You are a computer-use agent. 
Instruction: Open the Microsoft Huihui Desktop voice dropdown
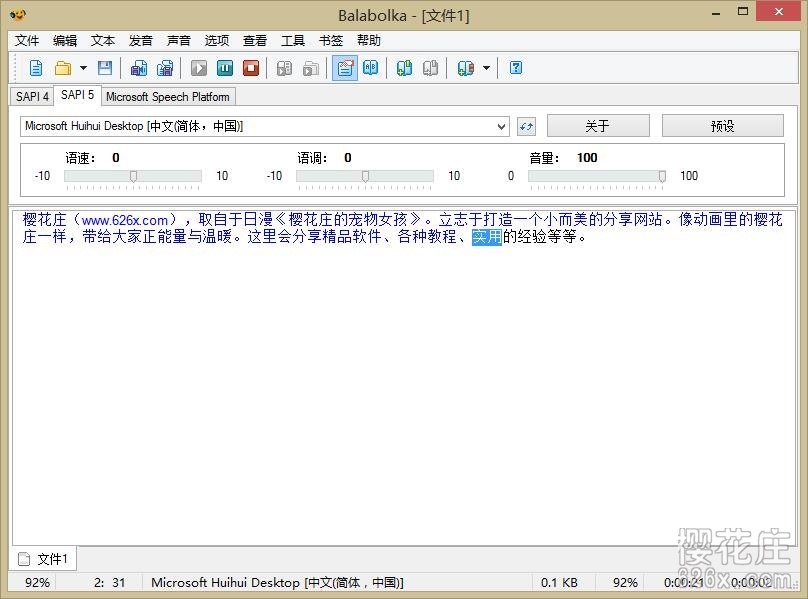point(265,126)
